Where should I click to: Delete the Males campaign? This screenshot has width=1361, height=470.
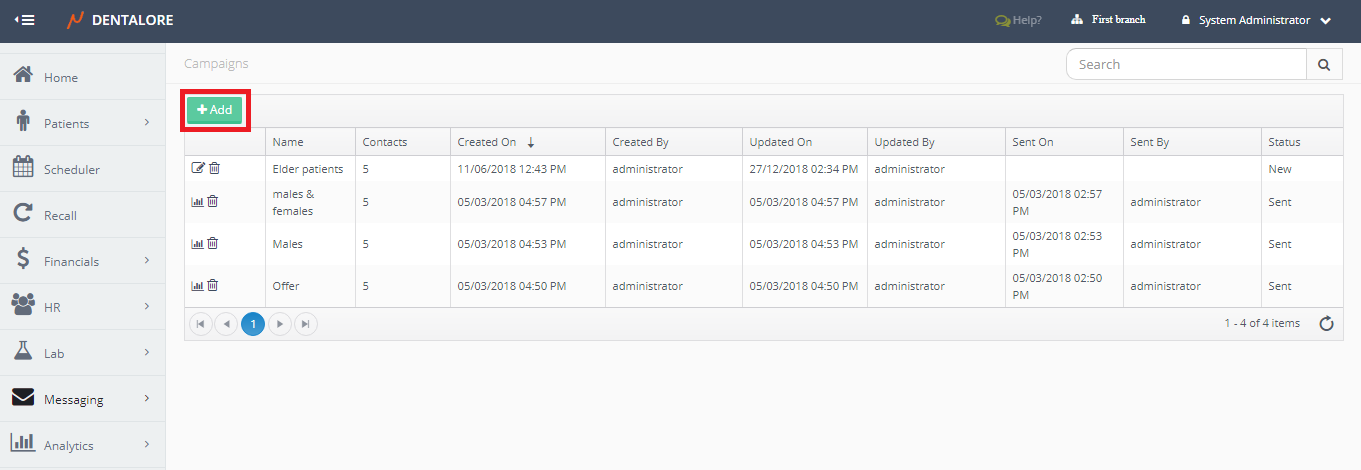tap(213, 244)
